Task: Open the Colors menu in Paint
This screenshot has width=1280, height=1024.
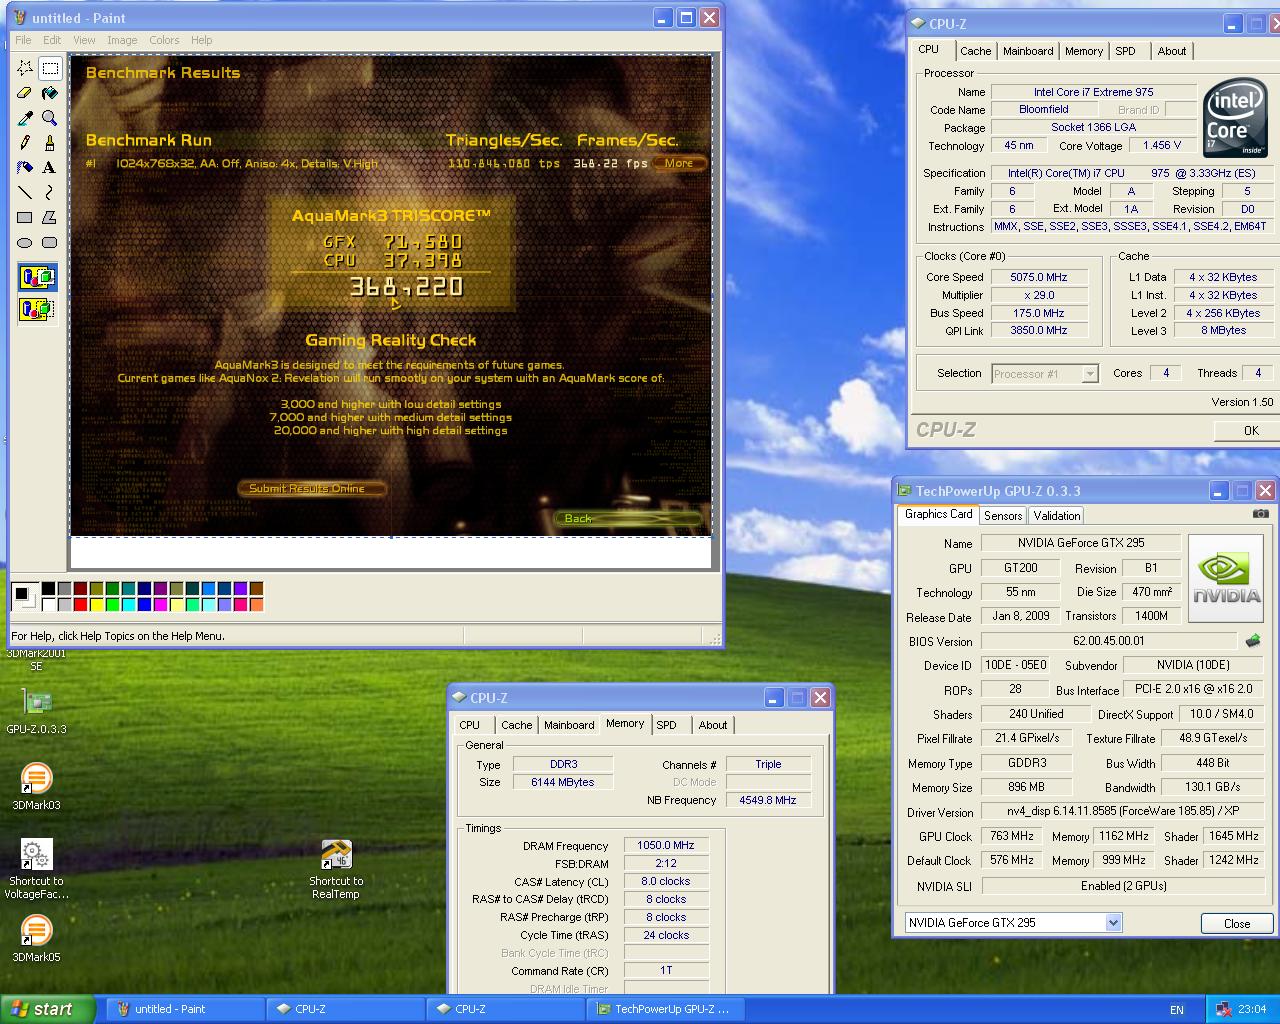Action: point(164,40)
